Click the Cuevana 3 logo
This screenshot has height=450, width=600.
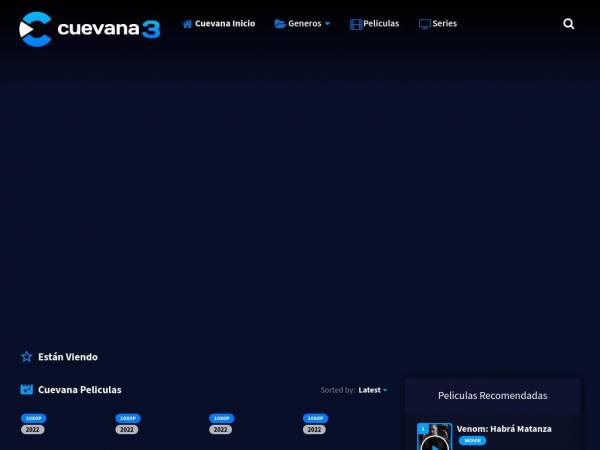click(x=90, y=29)
